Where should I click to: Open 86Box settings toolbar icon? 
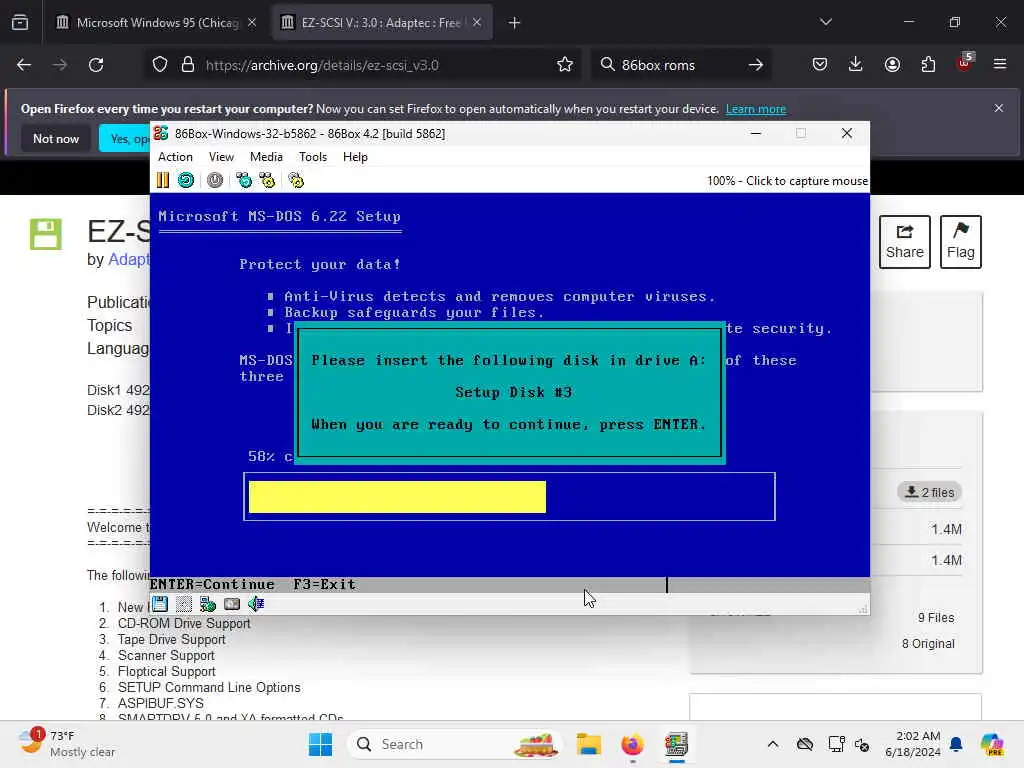(296, 180)
